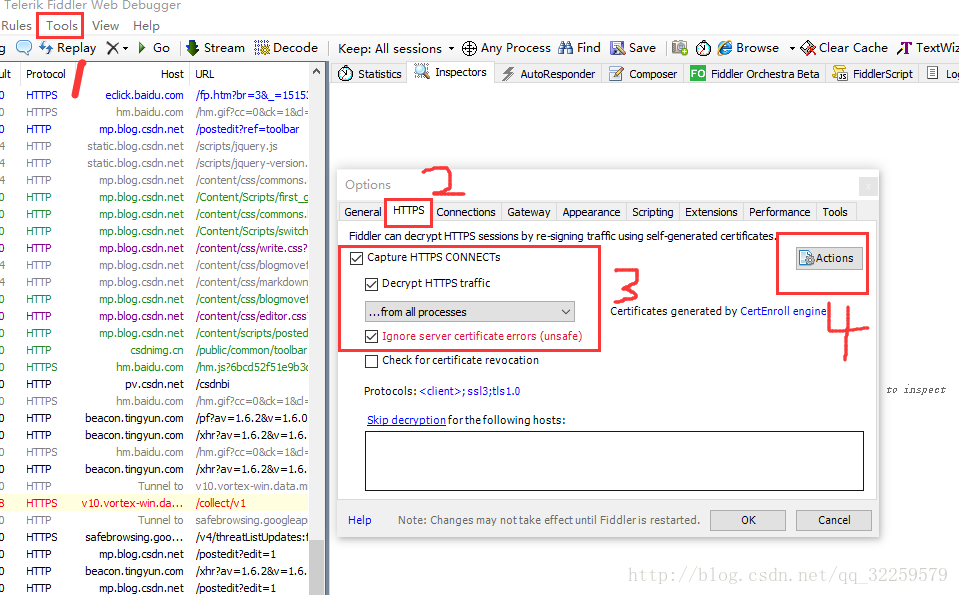The image size is (959, 595).
Task: Open the Composer tab
Action: (x=643, y=74)
